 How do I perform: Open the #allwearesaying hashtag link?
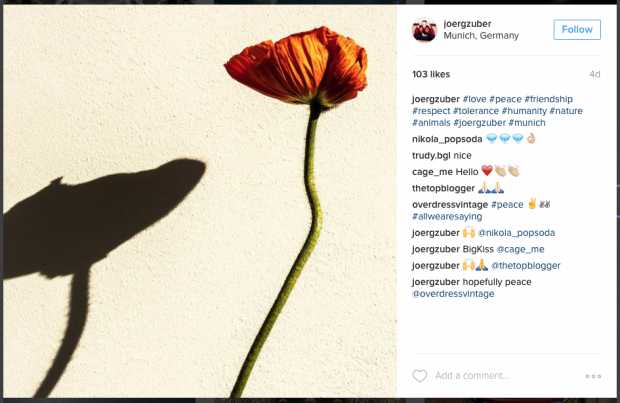pos(447,217)
